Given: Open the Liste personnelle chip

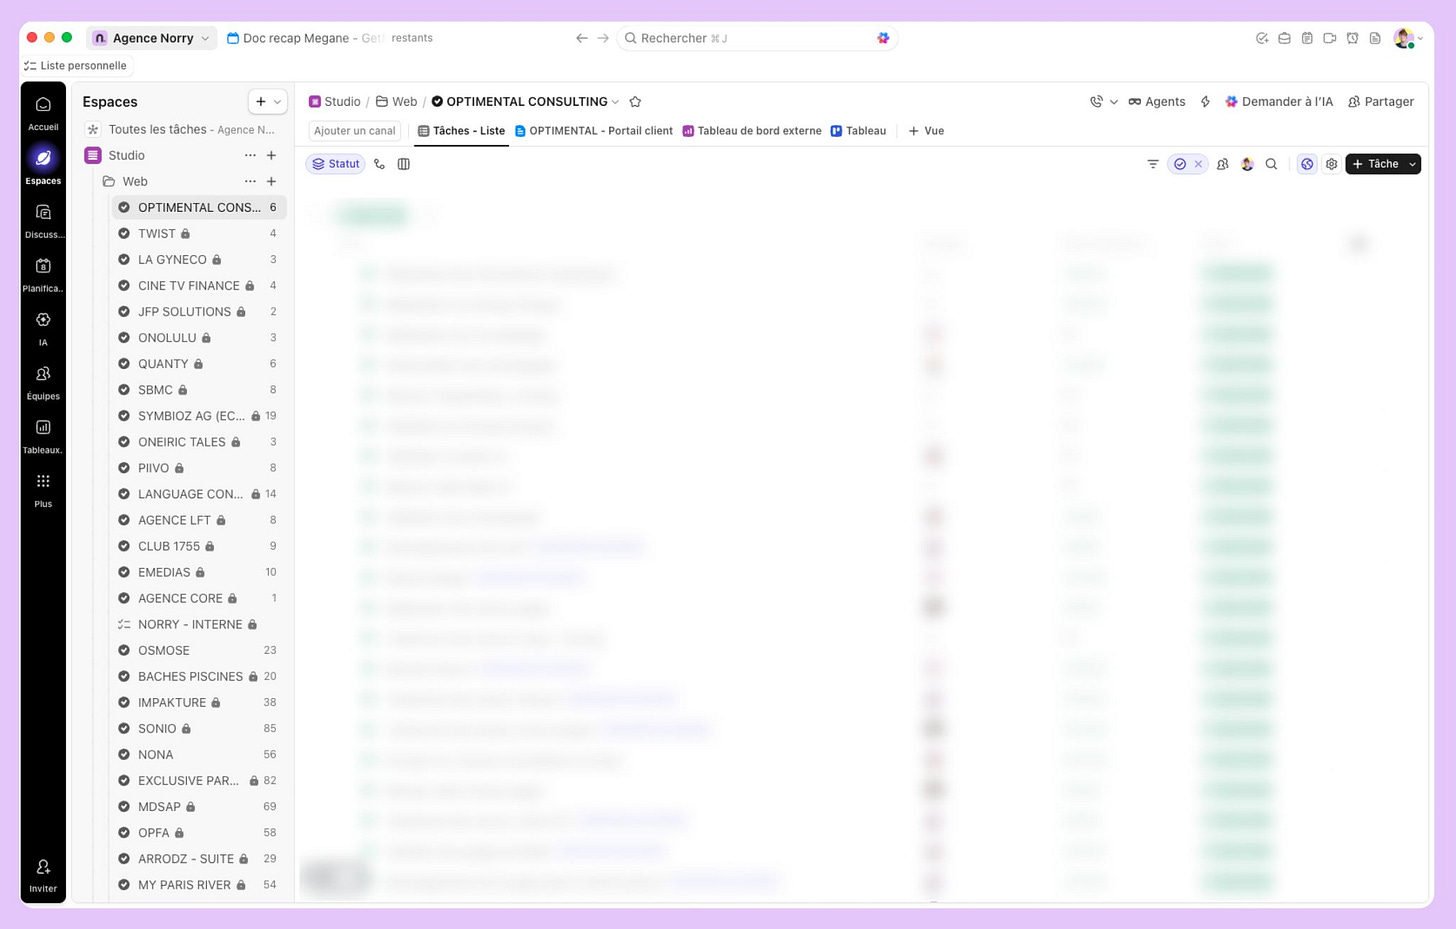Looking at the screenshot, I should 76,66.
